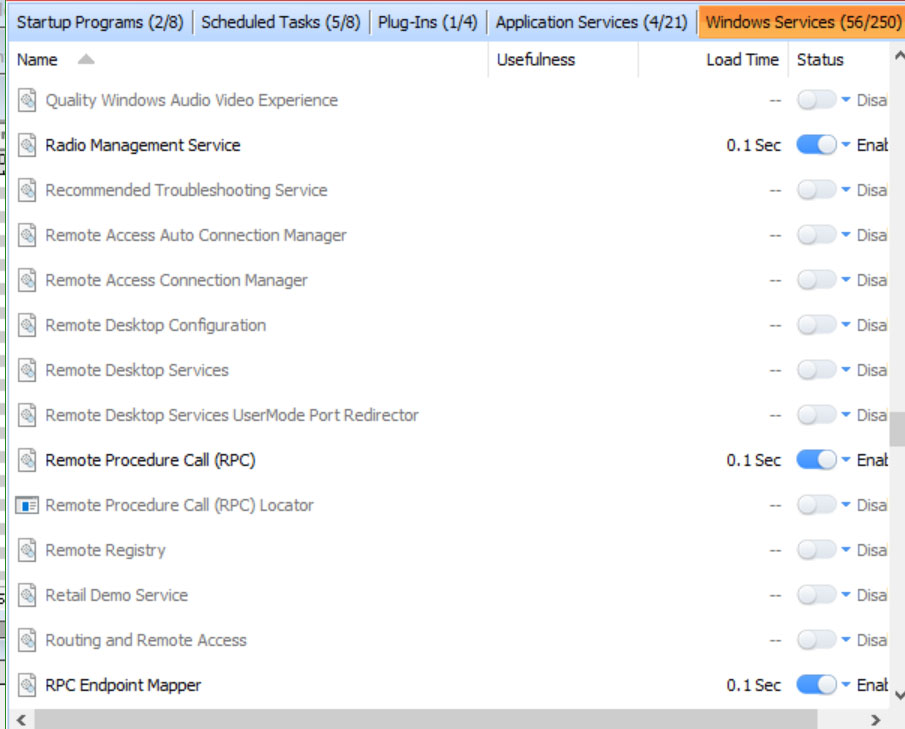Select "Remote Desktop Configuration" name text

point(155,325)
